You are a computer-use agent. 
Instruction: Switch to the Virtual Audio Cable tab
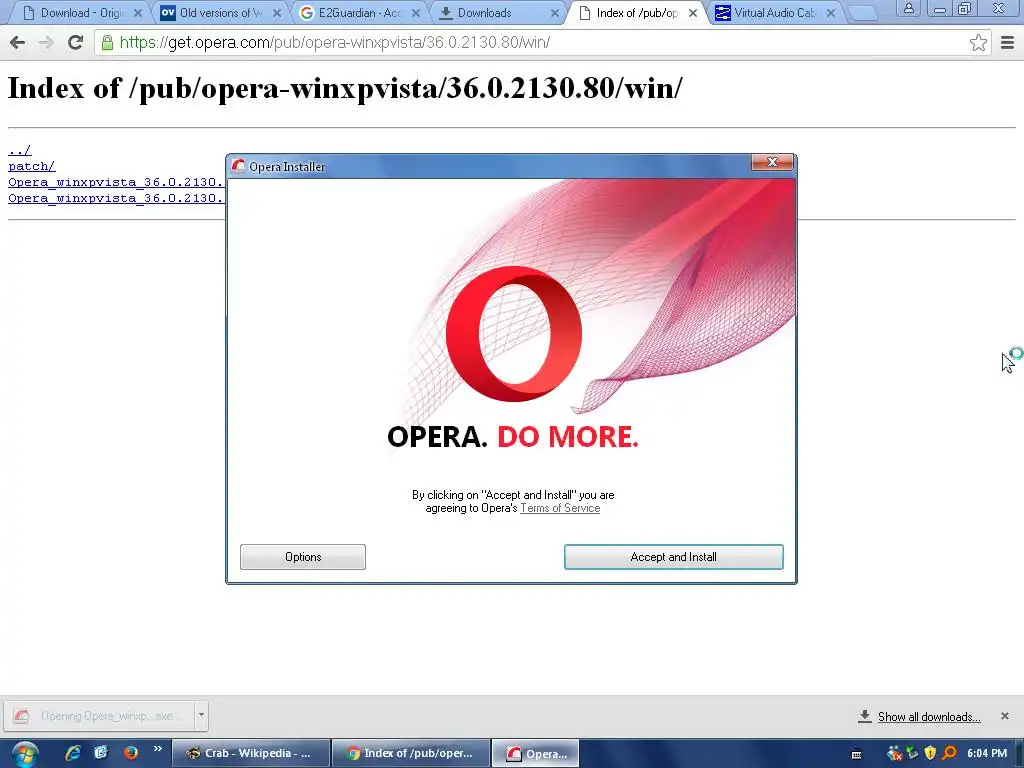(x=773, y=13)
